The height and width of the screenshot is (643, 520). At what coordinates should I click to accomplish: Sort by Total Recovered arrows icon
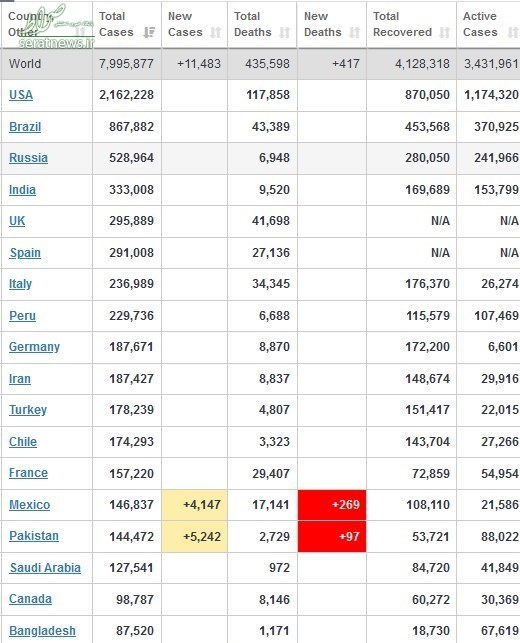tap(445, 32)
